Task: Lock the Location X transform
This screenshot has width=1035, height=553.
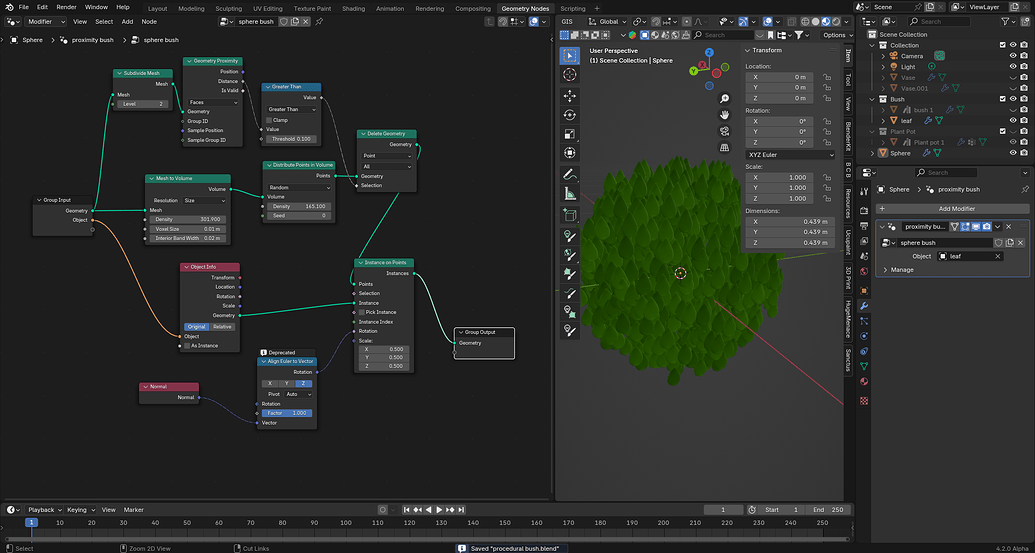Action: (x=826, y=77)
